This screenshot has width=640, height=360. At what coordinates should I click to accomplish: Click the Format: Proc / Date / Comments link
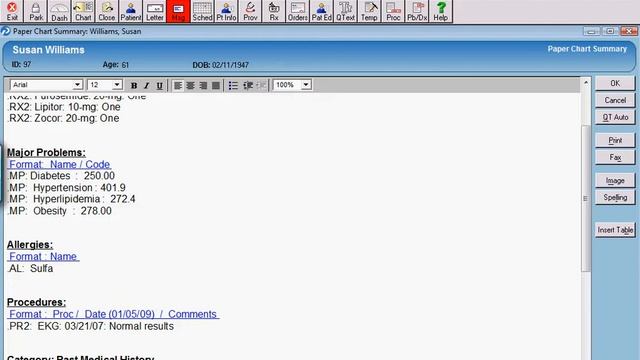(x=113, y=314)
